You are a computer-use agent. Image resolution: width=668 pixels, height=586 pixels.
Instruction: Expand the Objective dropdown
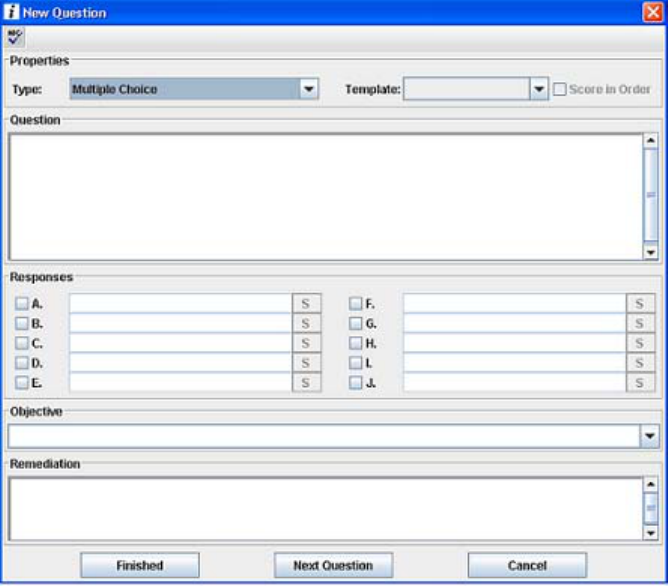pos(650,436)
